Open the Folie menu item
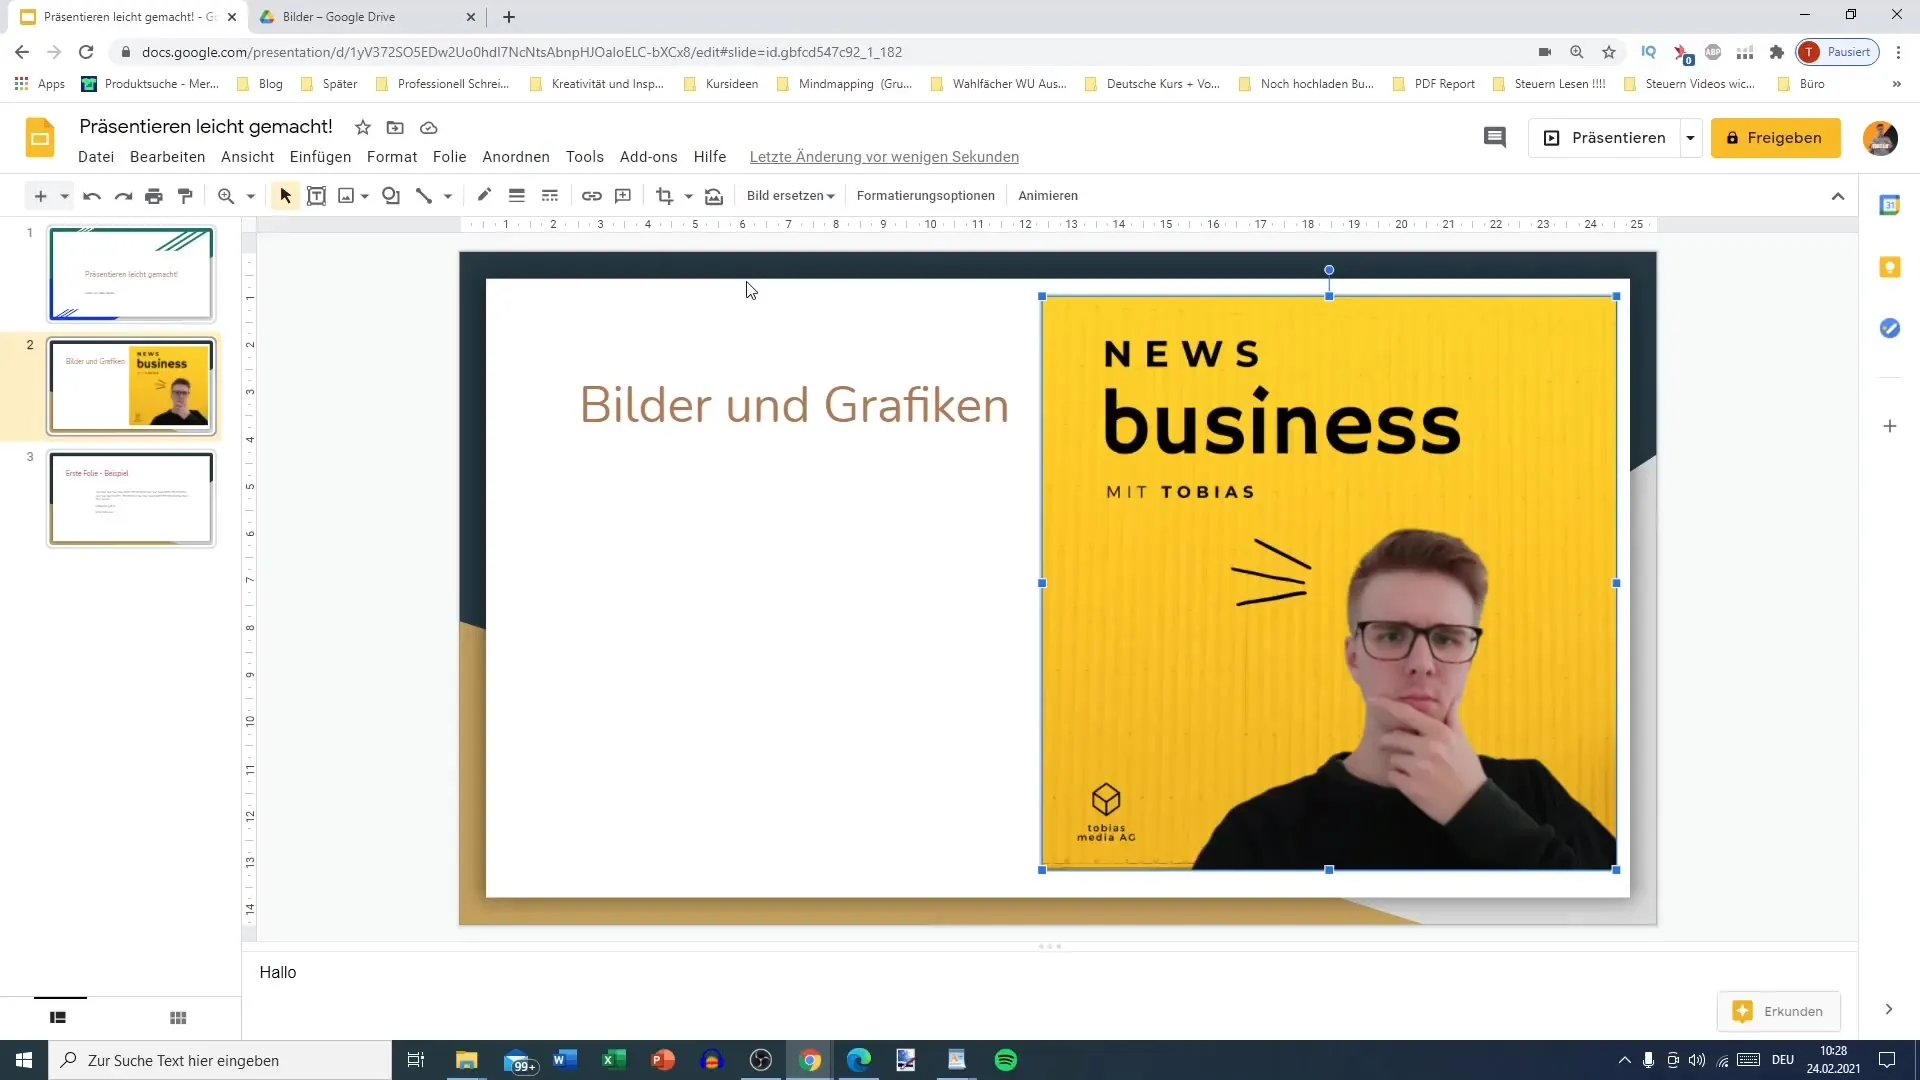Screen dimensions: 1920x1080 pyautogui.click(x=448, y=157)
